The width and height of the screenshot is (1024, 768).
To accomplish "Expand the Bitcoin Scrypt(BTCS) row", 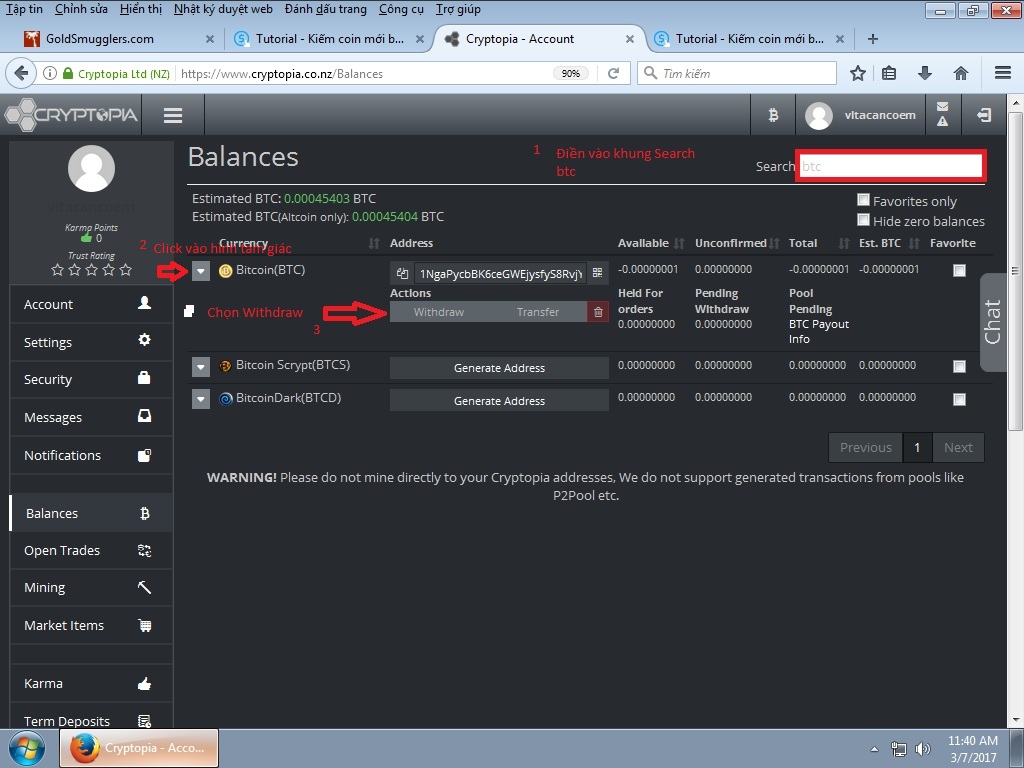I will coord(201,367).
